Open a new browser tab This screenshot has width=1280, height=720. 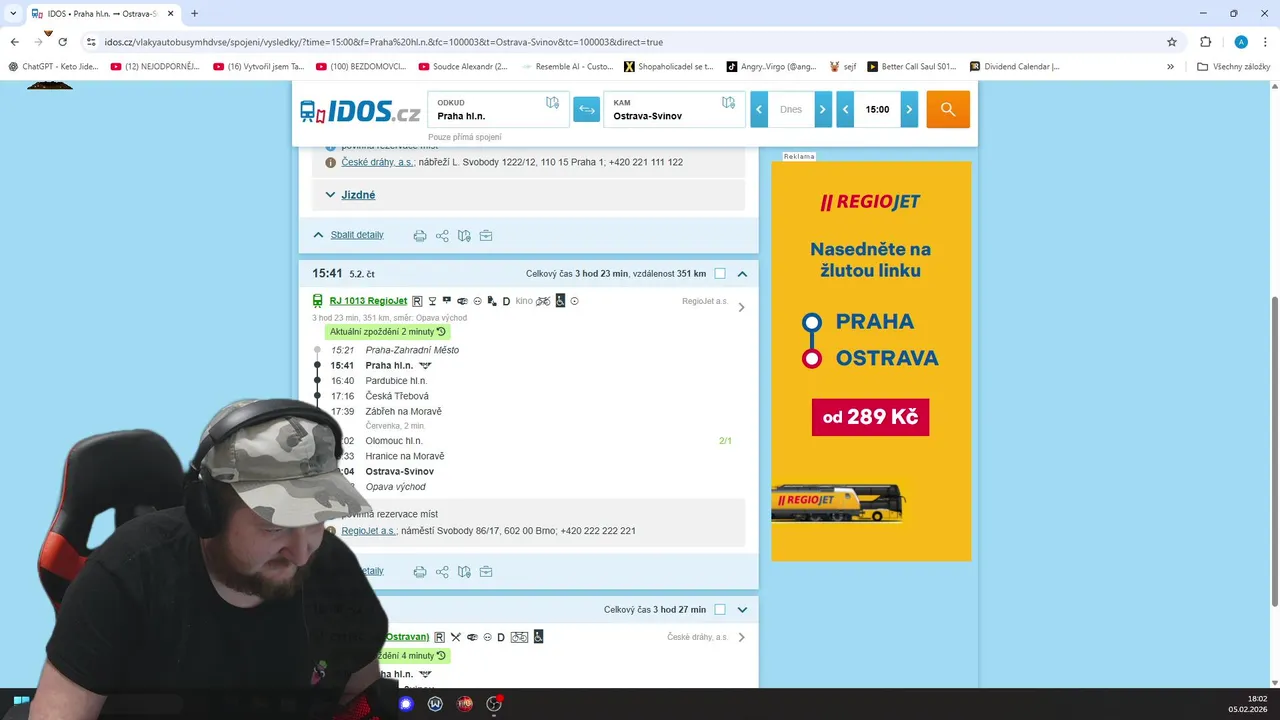tap(194, 14)
